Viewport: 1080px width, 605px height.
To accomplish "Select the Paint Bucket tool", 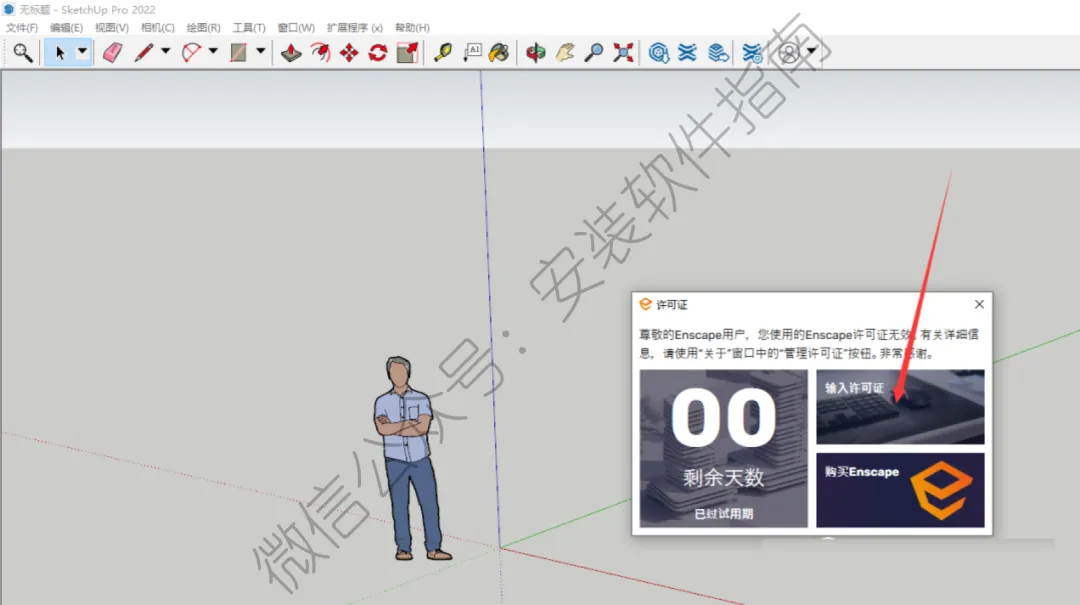I will coord(499,53).
